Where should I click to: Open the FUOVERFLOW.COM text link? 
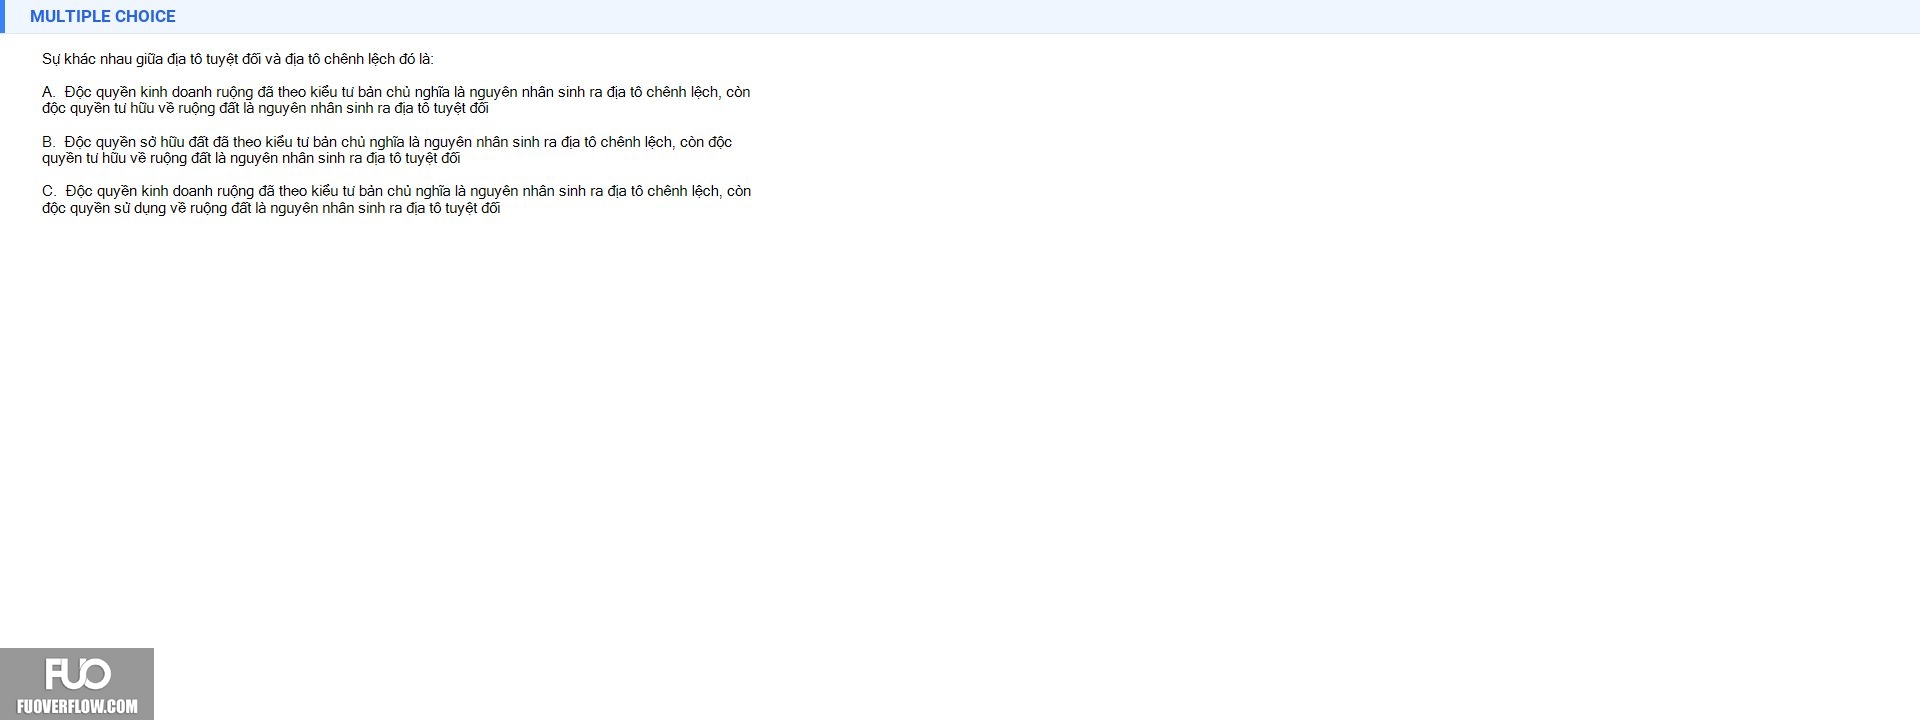click(77, 706)
